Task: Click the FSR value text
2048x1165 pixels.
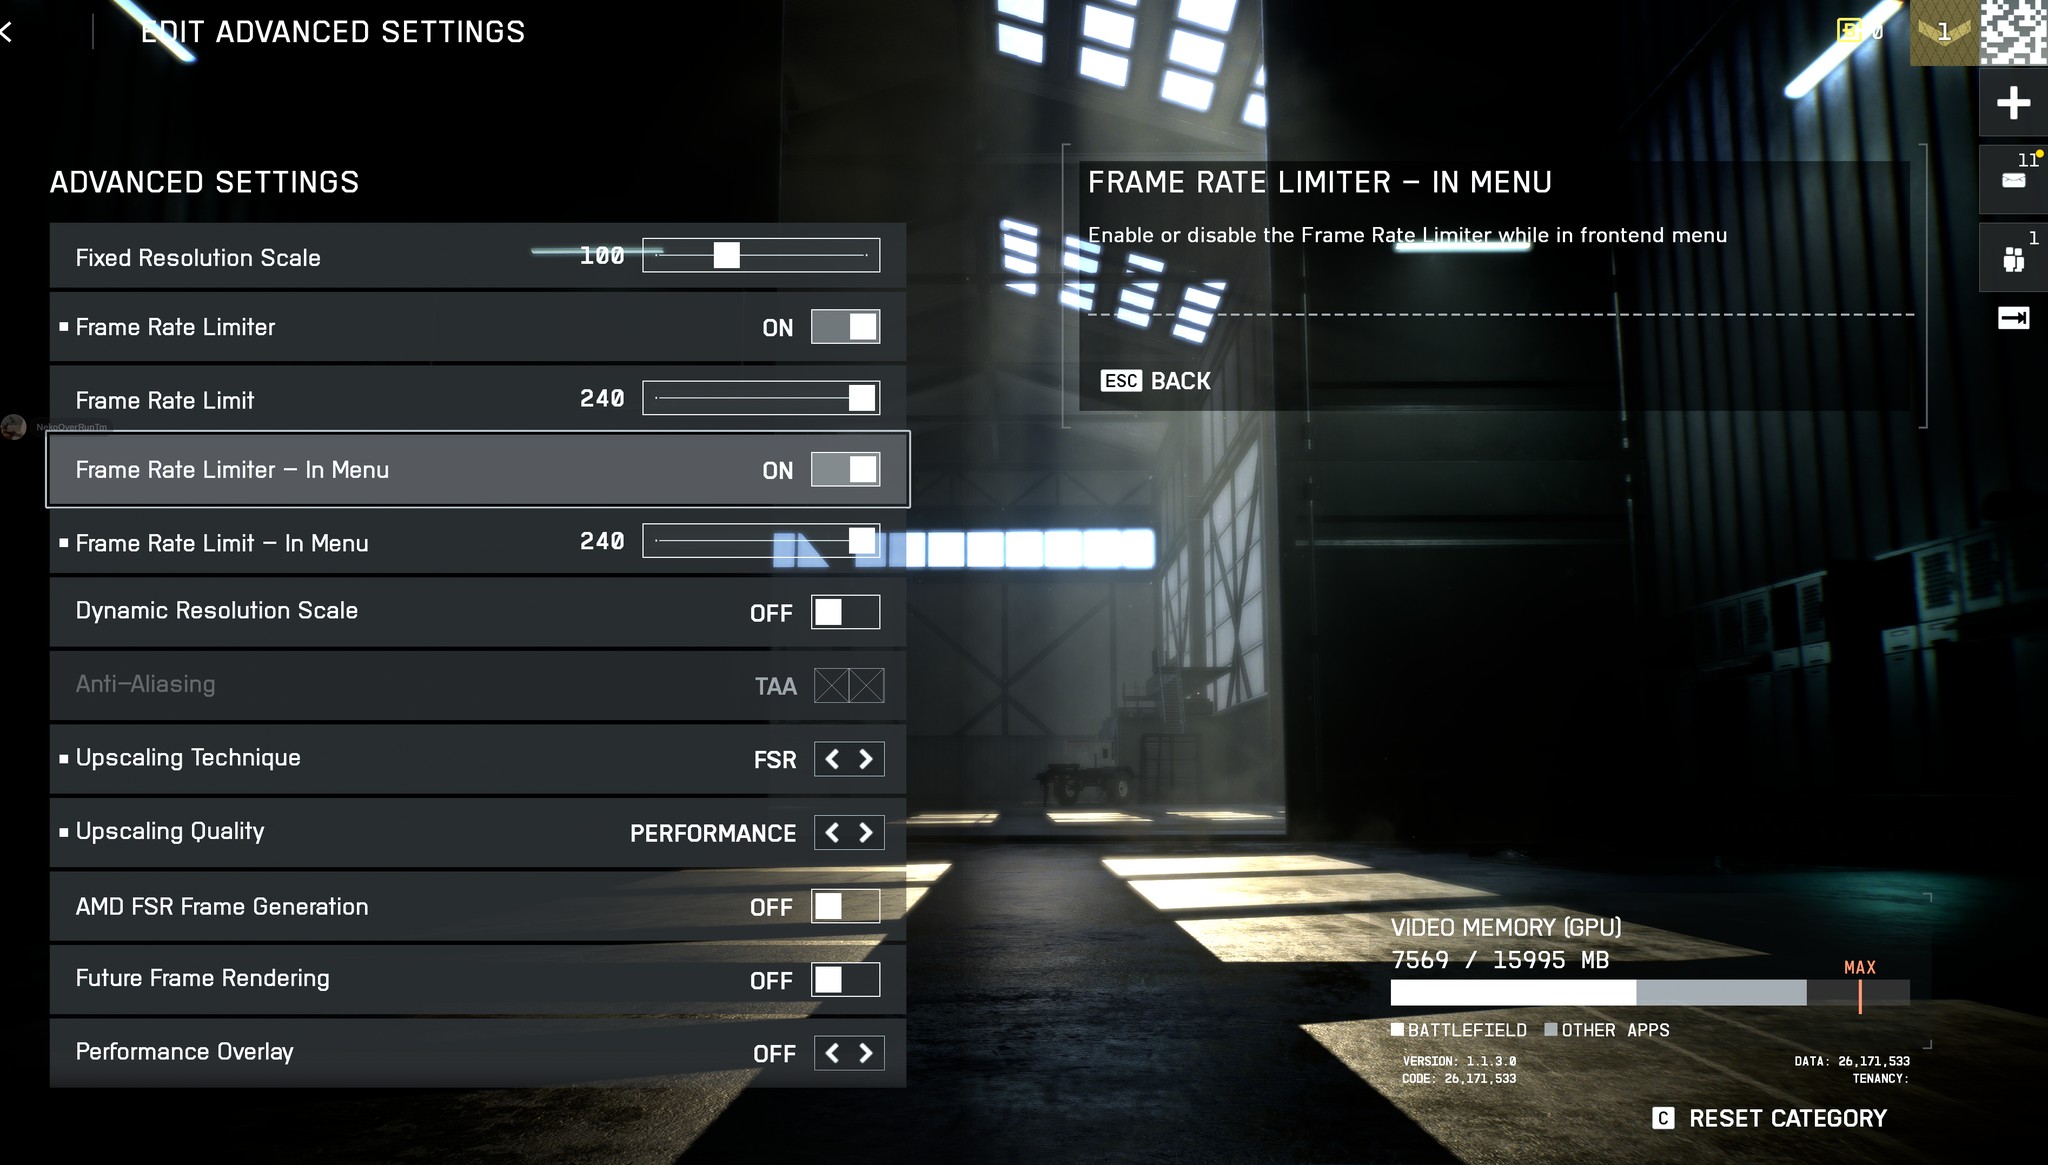Action: (775, 760)
